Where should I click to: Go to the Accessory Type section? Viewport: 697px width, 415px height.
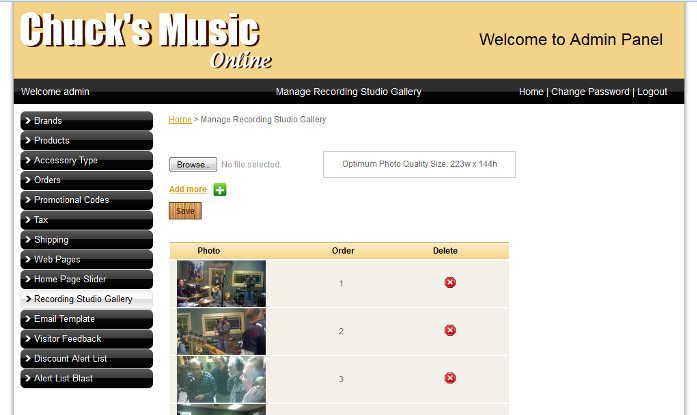pyautogui.click(x=87, y=160)
